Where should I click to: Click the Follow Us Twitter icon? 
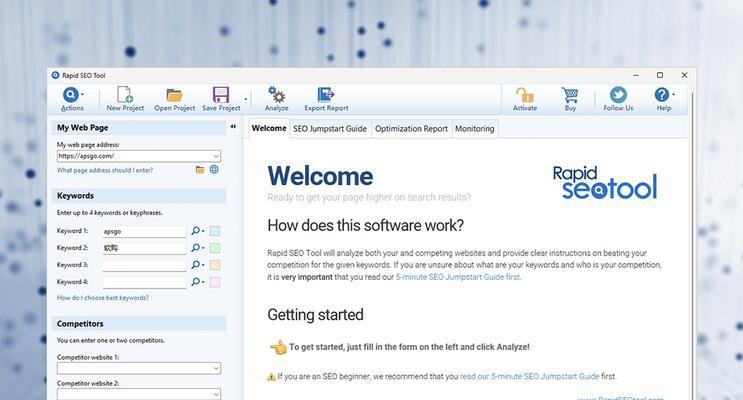pos(618,95)
